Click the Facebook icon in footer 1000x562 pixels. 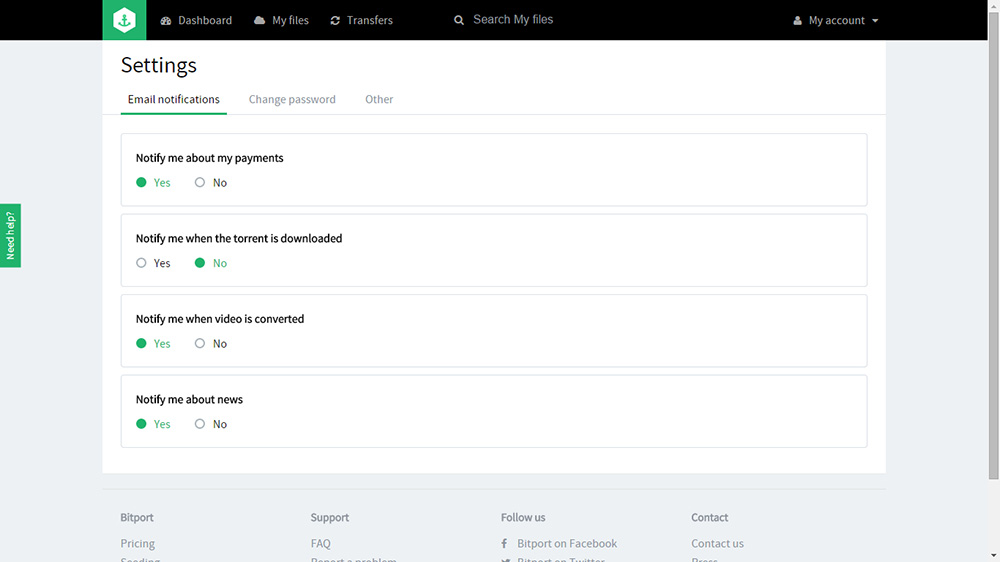point(504,544)
